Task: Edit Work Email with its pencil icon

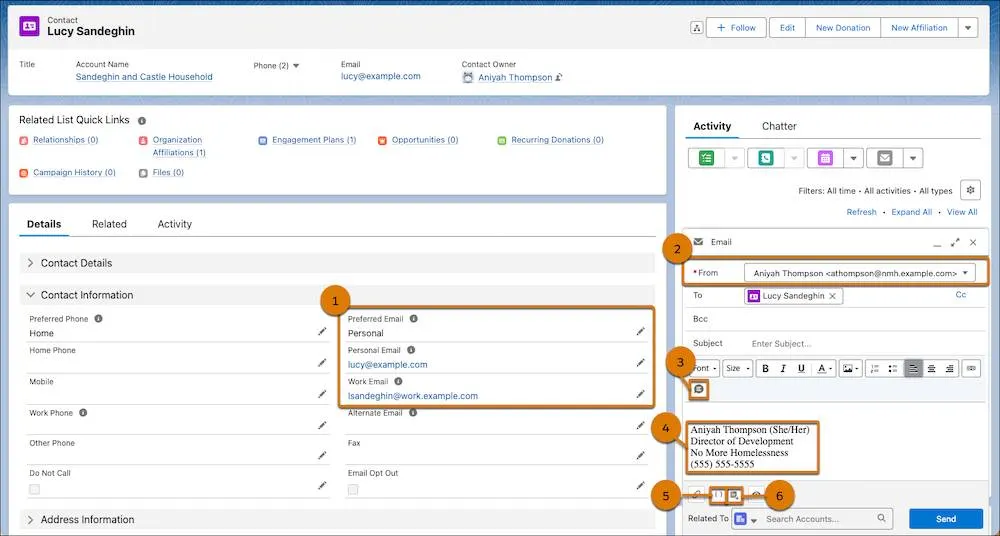Action: (x=640, y=394)
